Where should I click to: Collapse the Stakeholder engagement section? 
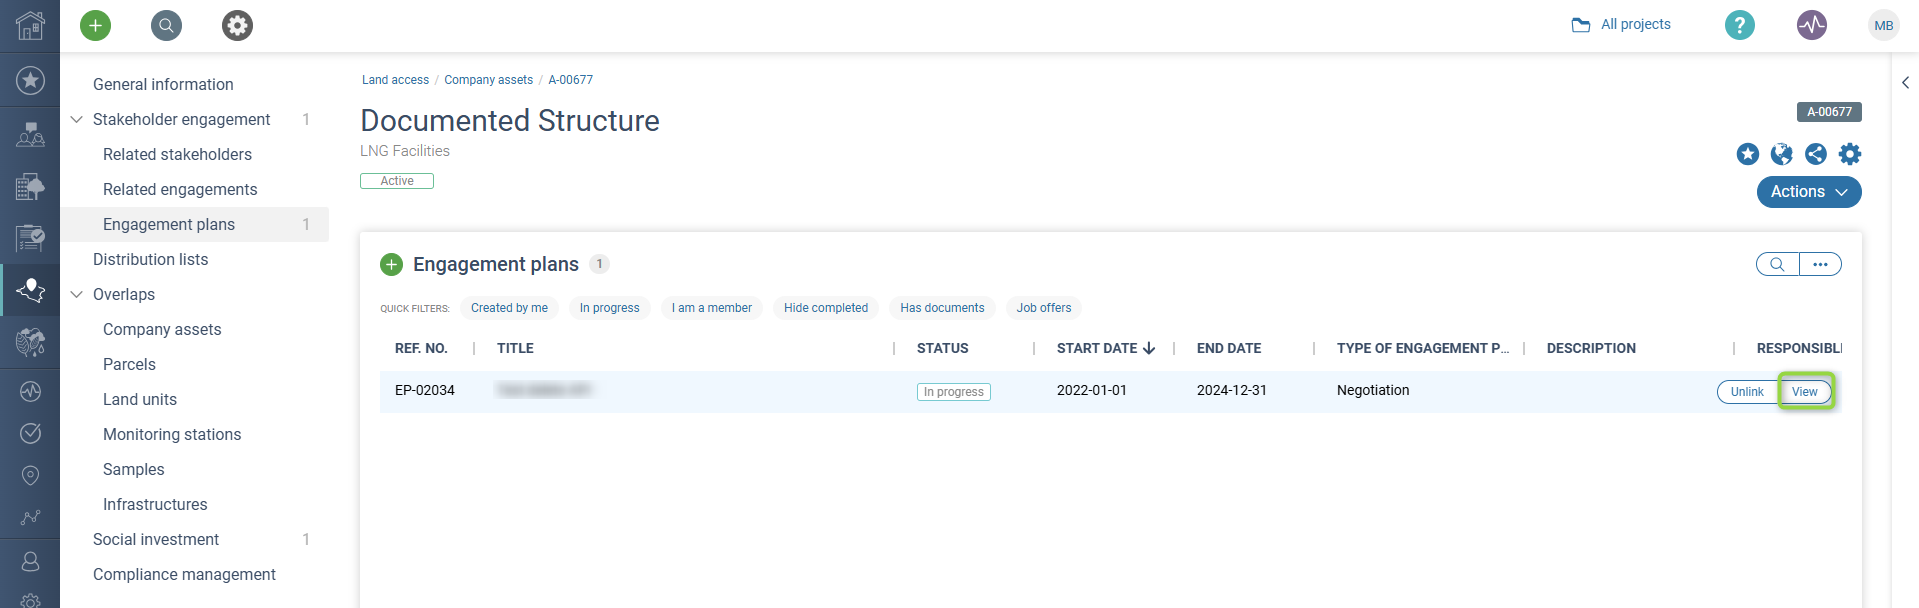tap(76, 119)
